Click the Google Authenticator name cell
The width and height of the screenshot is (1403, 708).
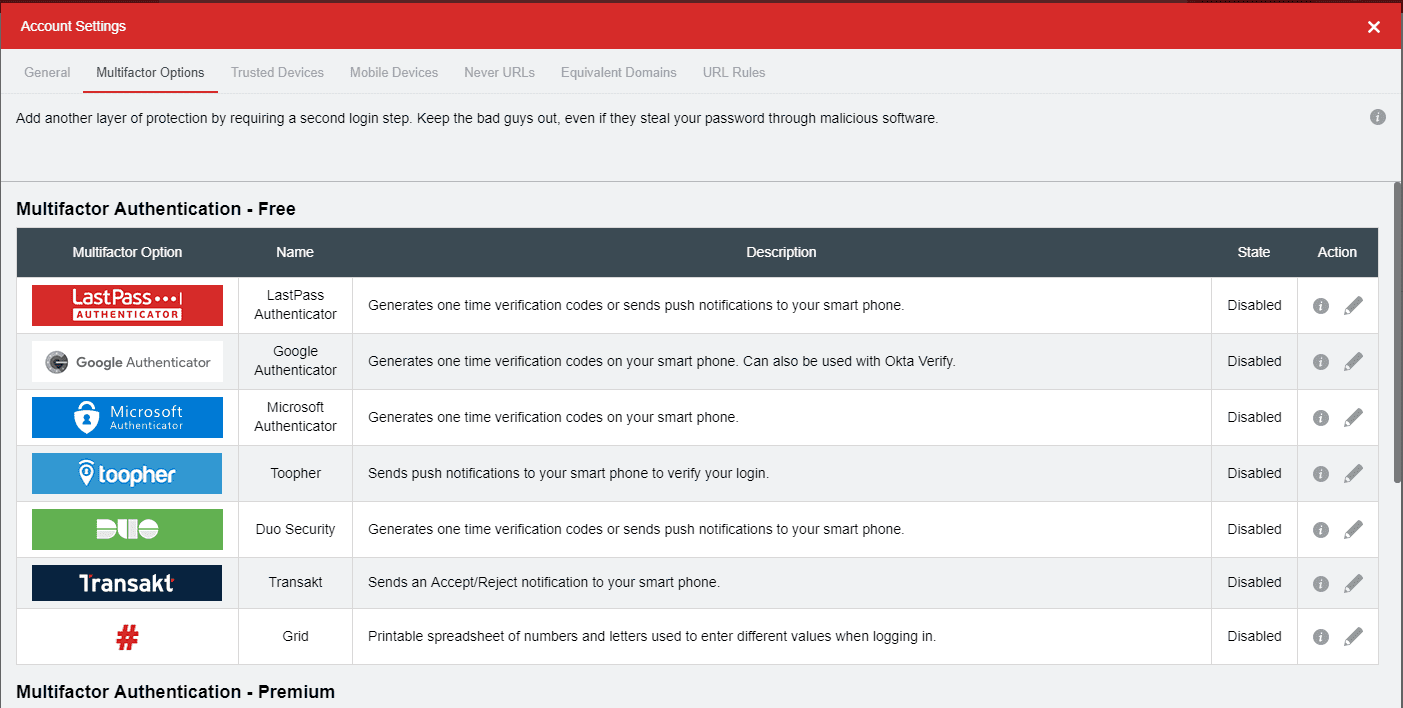pos(295,361)
